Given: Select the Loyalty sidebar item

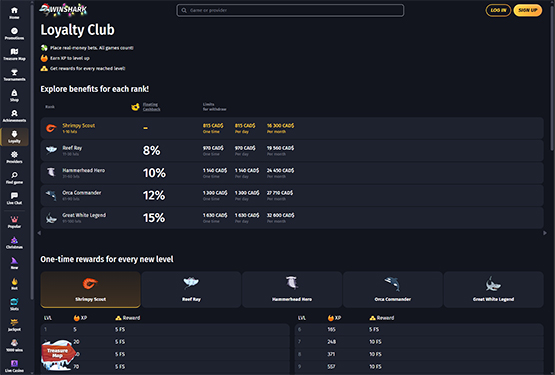Looking at the screenshot, I should 14,136.
